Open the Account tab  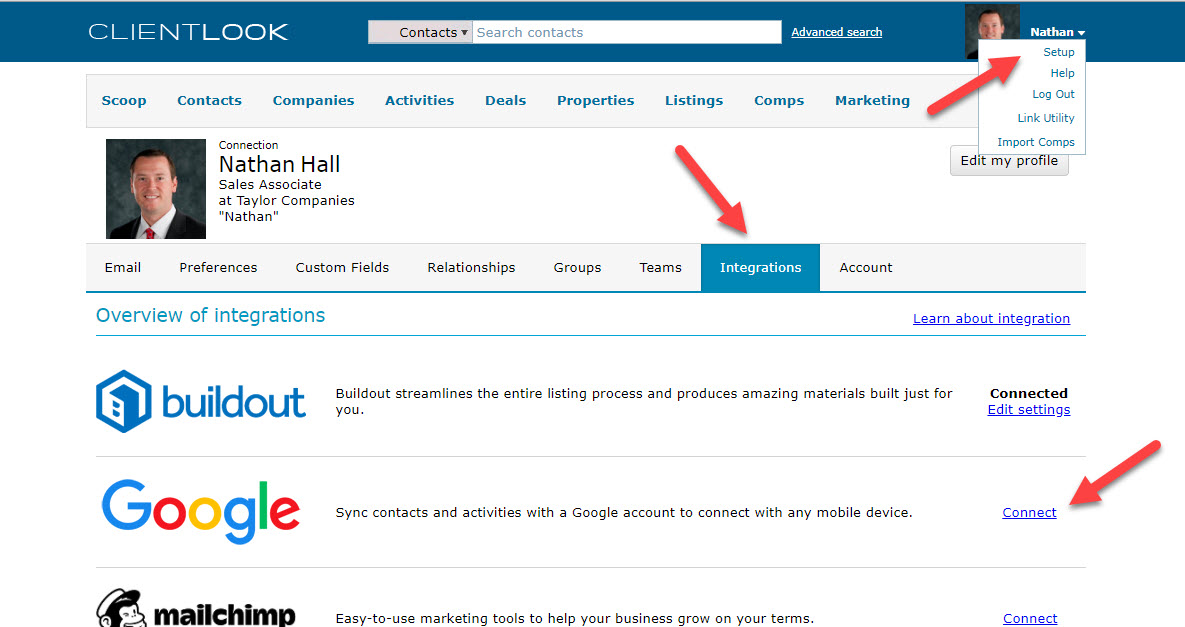866,267
